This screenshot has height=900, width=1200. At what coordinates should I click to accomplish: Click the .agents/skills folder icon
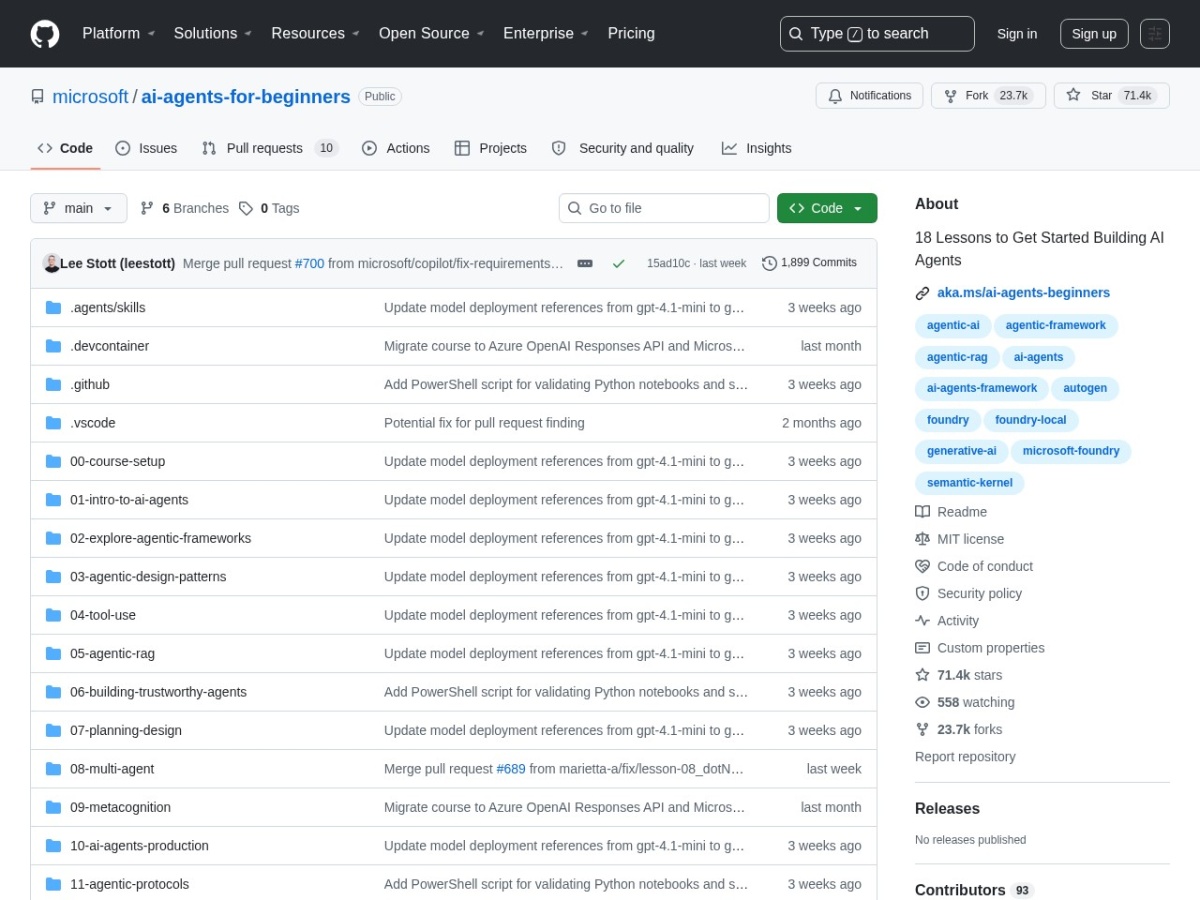(x=53, y=307)
